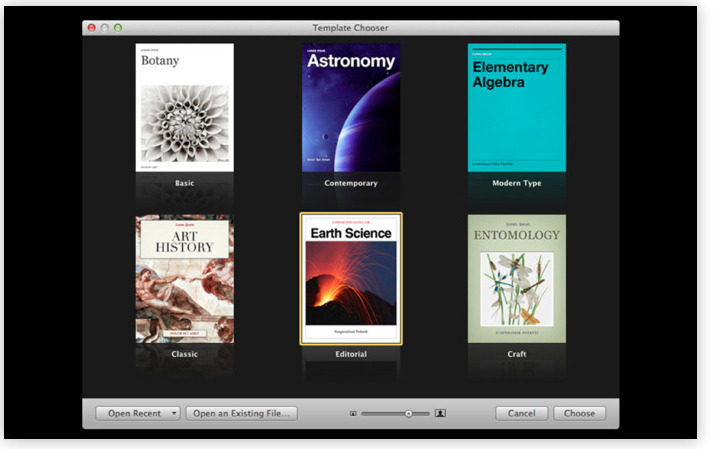Open the Open Recent dropdown arrow
This screenshot has width=717, height=449.
click(x=174, y=413)
